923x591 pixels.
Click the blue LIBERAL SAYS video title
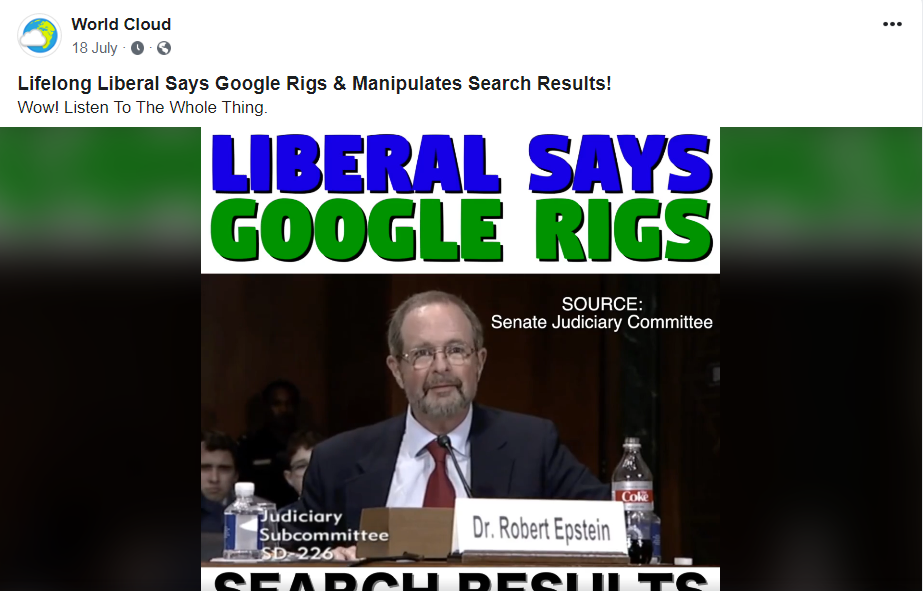pyautogui.click(x=461, y=164)
